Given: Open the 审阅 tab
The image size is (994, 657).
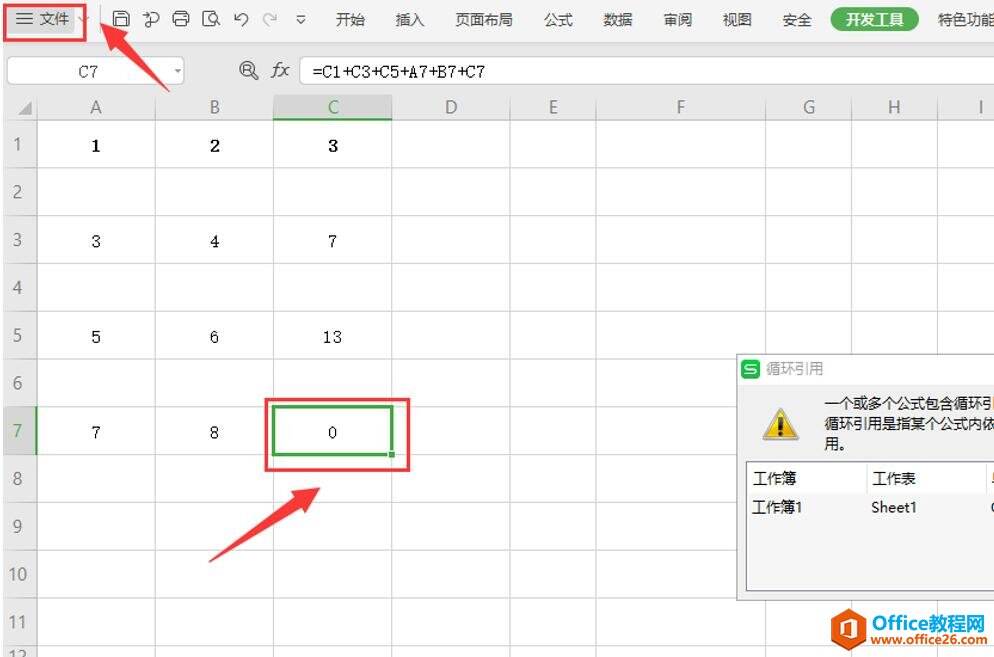Looking at the screenshot, I should point(678,20).
